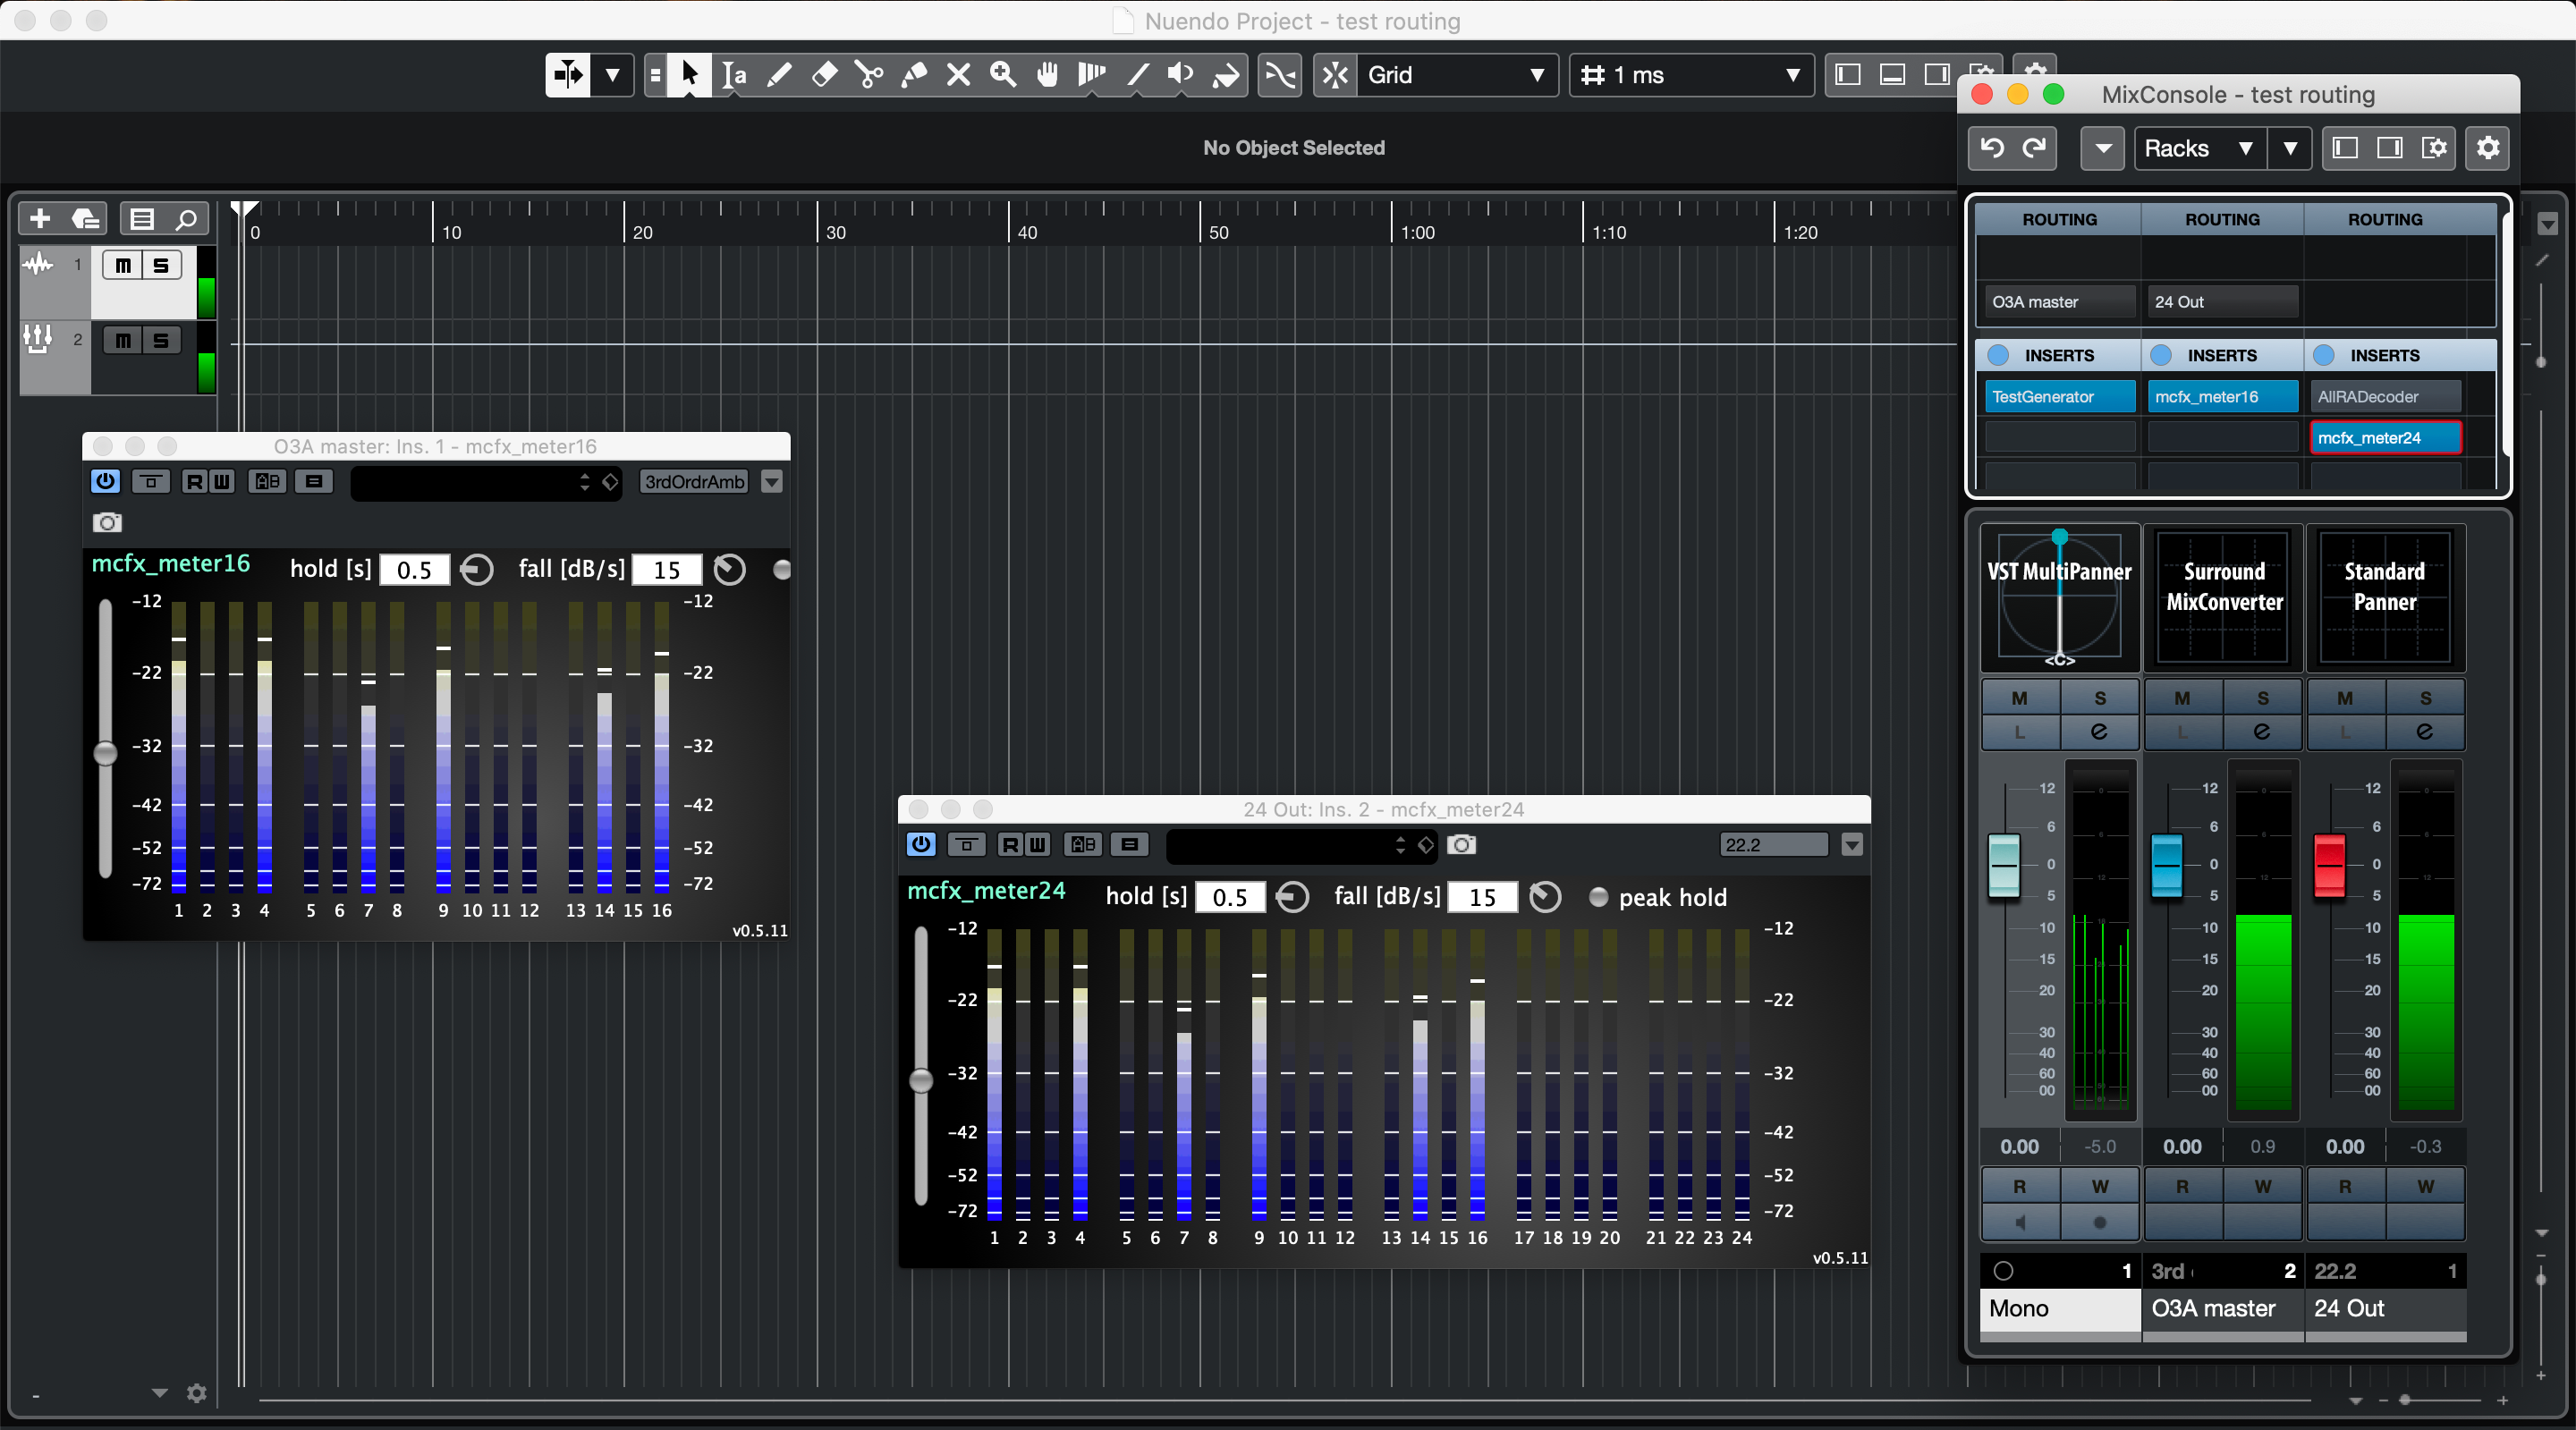This screenshot has width=2576, height=1430.
Task: Click the MixConsole undo arrow
Action: pos(1992,148)
